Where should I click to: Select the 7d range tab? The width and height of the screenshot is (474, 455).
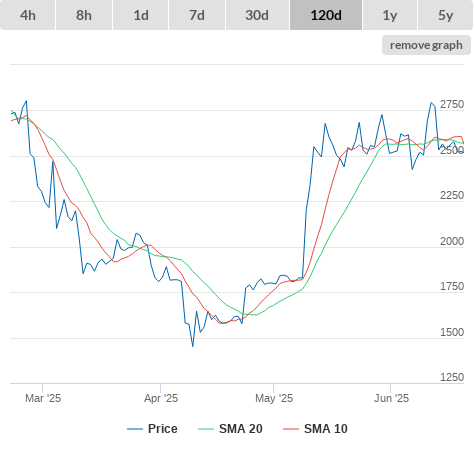(x=197, y=15)
